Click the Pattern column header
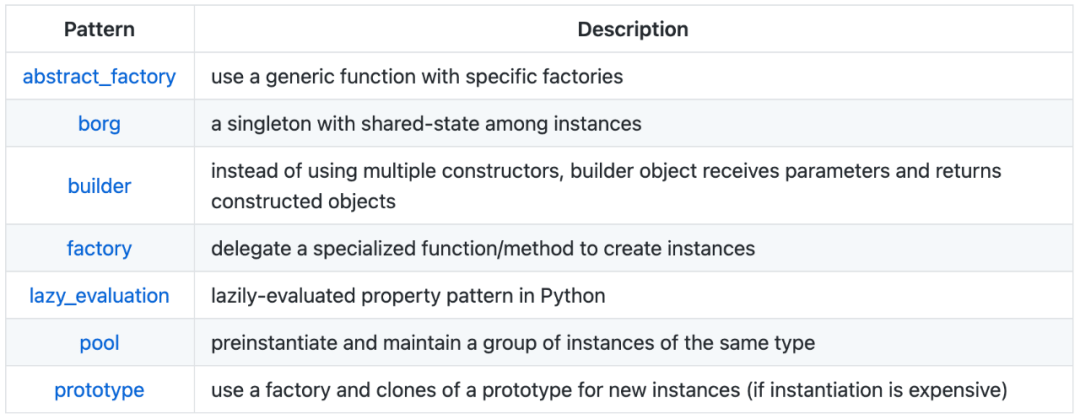The height and width of the screenshot is (419, 1080). tap(99, 29)
